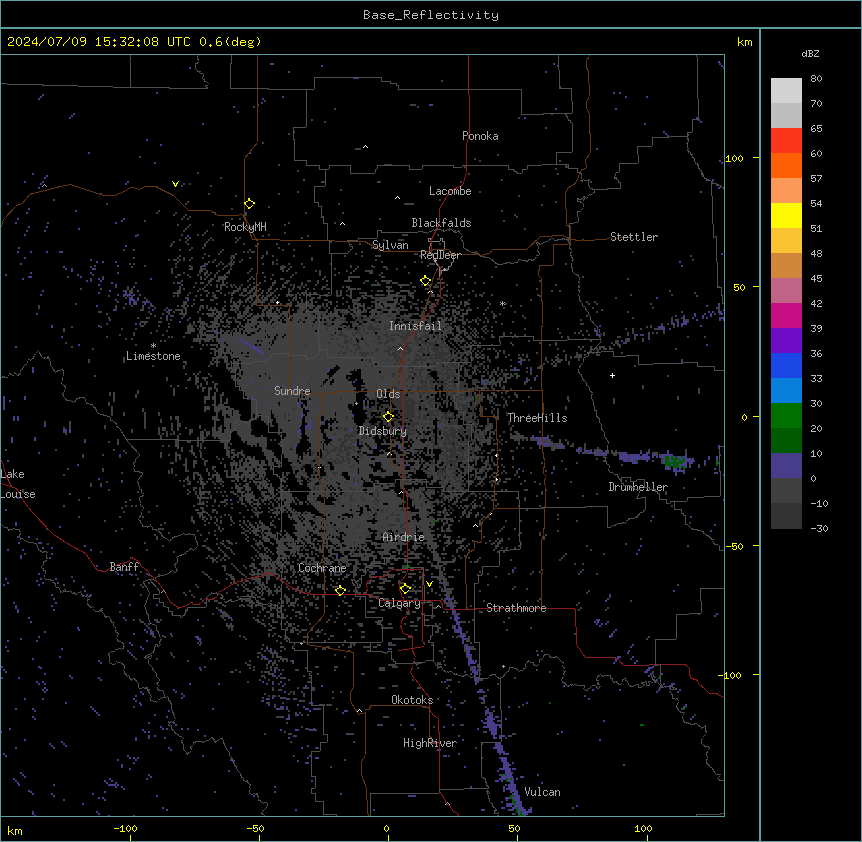Click the Sylvan label

tap(390, 245)
